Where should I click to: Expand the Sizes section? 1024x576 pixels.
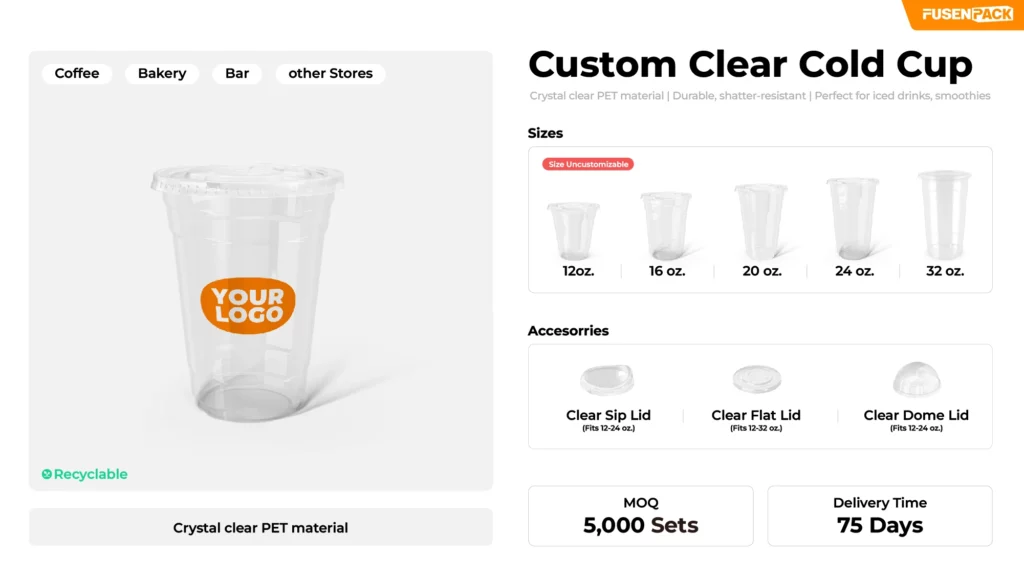coord(545,133)
